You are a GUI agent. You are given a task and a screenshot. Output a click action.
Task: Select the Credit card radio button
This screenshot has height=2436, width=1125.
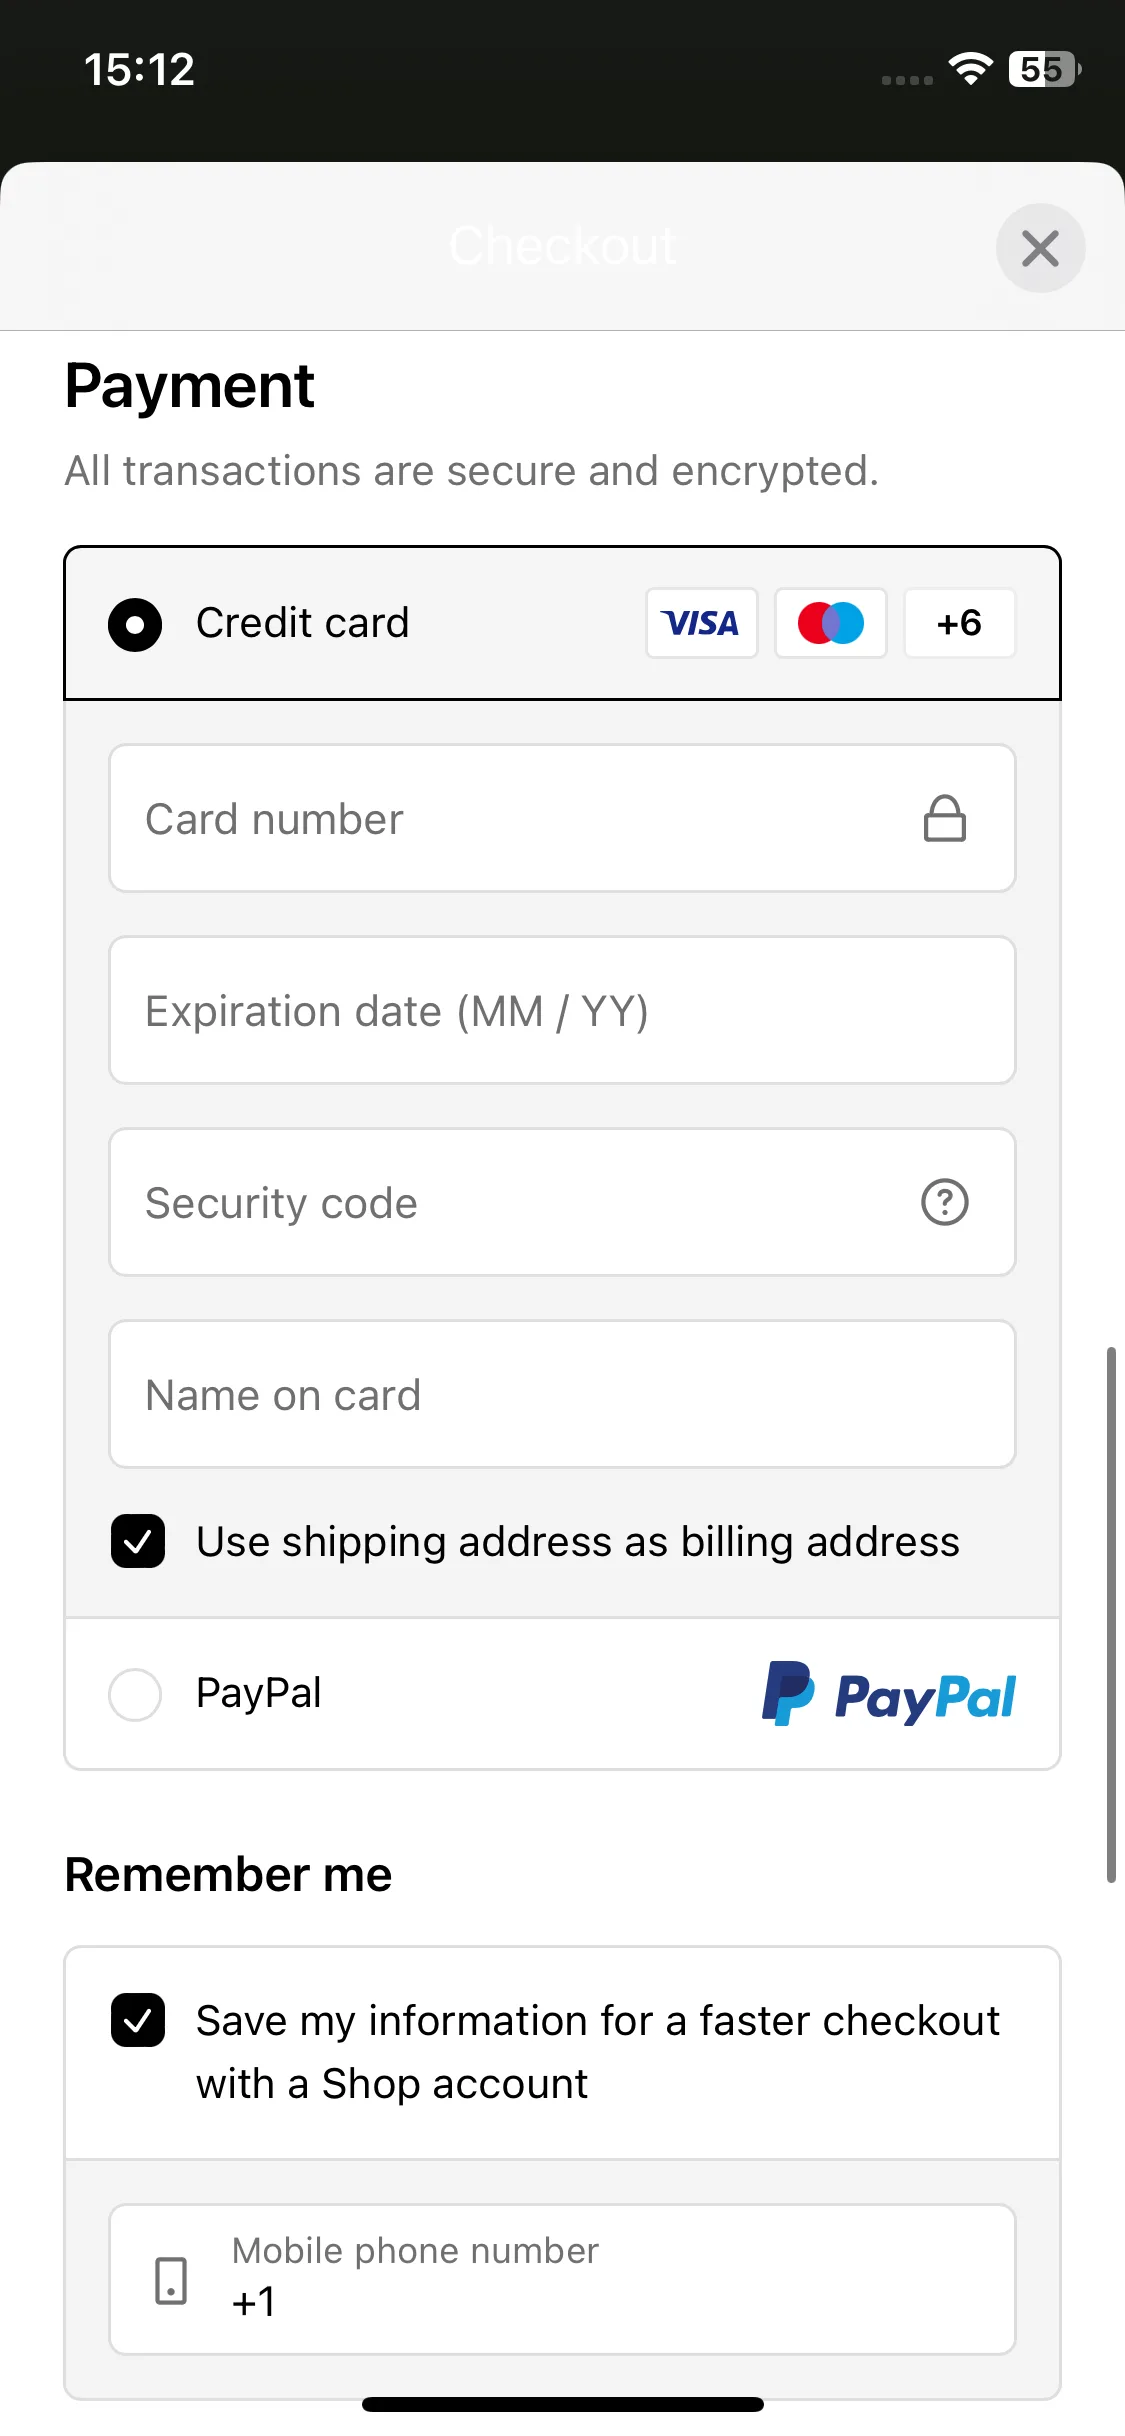click(135, 624)
